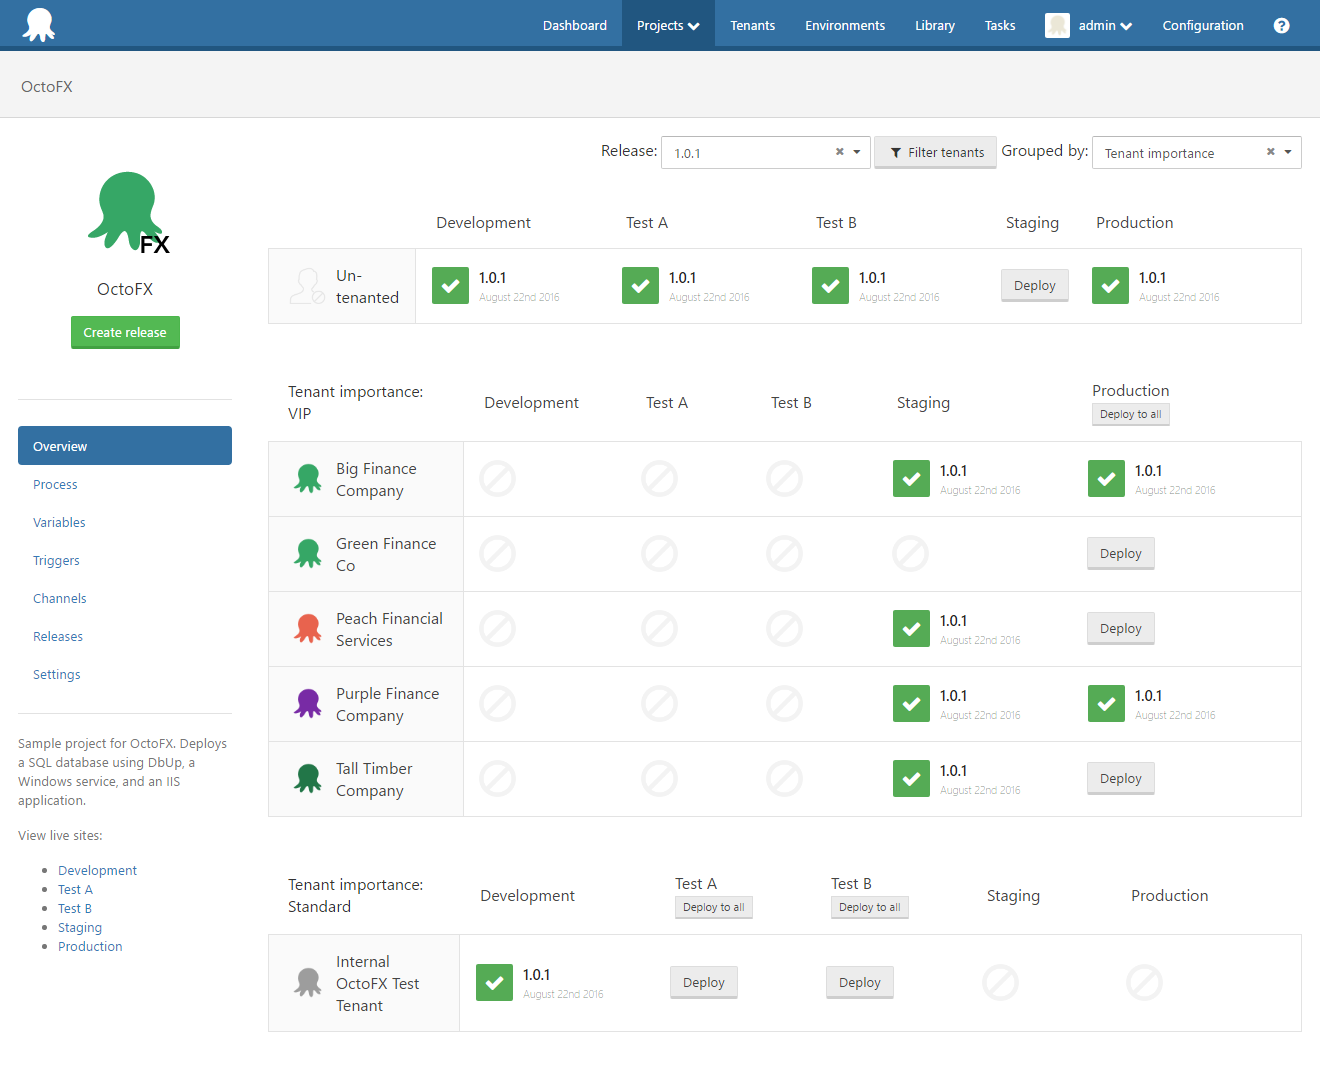Image resolution: width=1320 pixels, height=1090 pixels.
Task: Expand the Projects navigation dropdown
Action: pos(667,24)
